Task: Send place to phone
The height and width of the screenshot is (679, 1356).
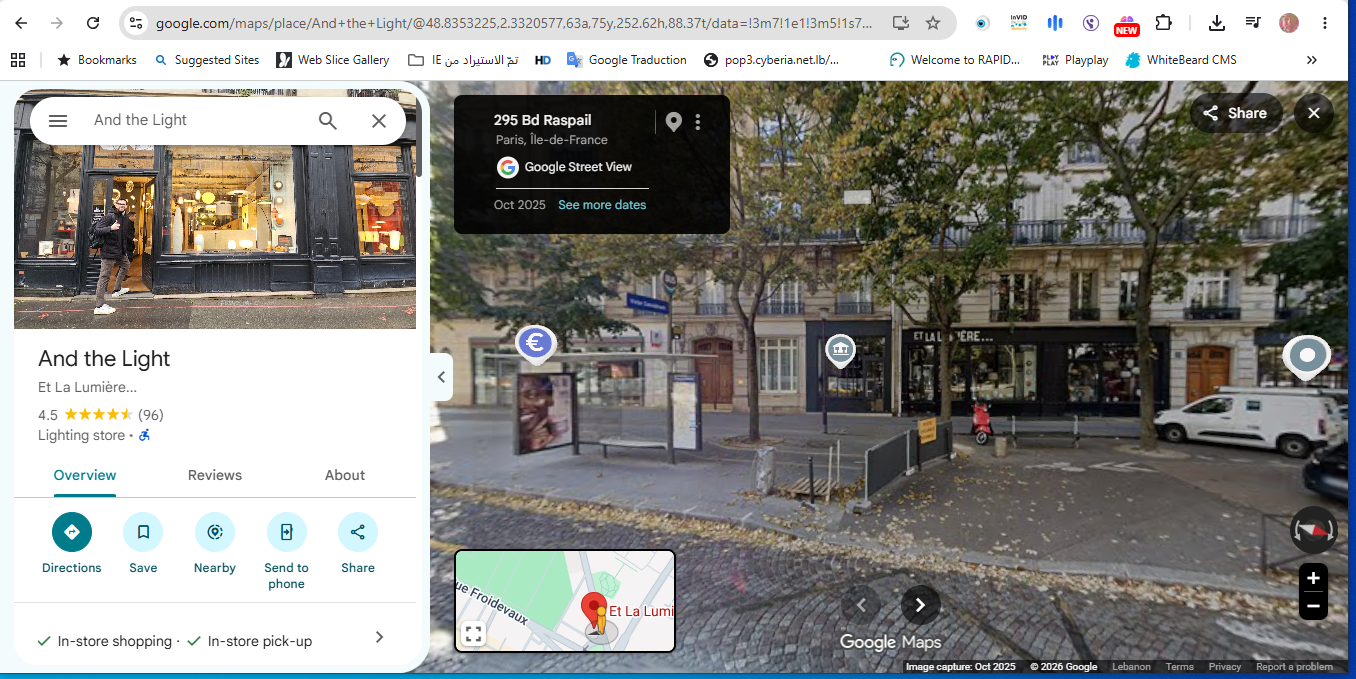Action: coord(286,532)
